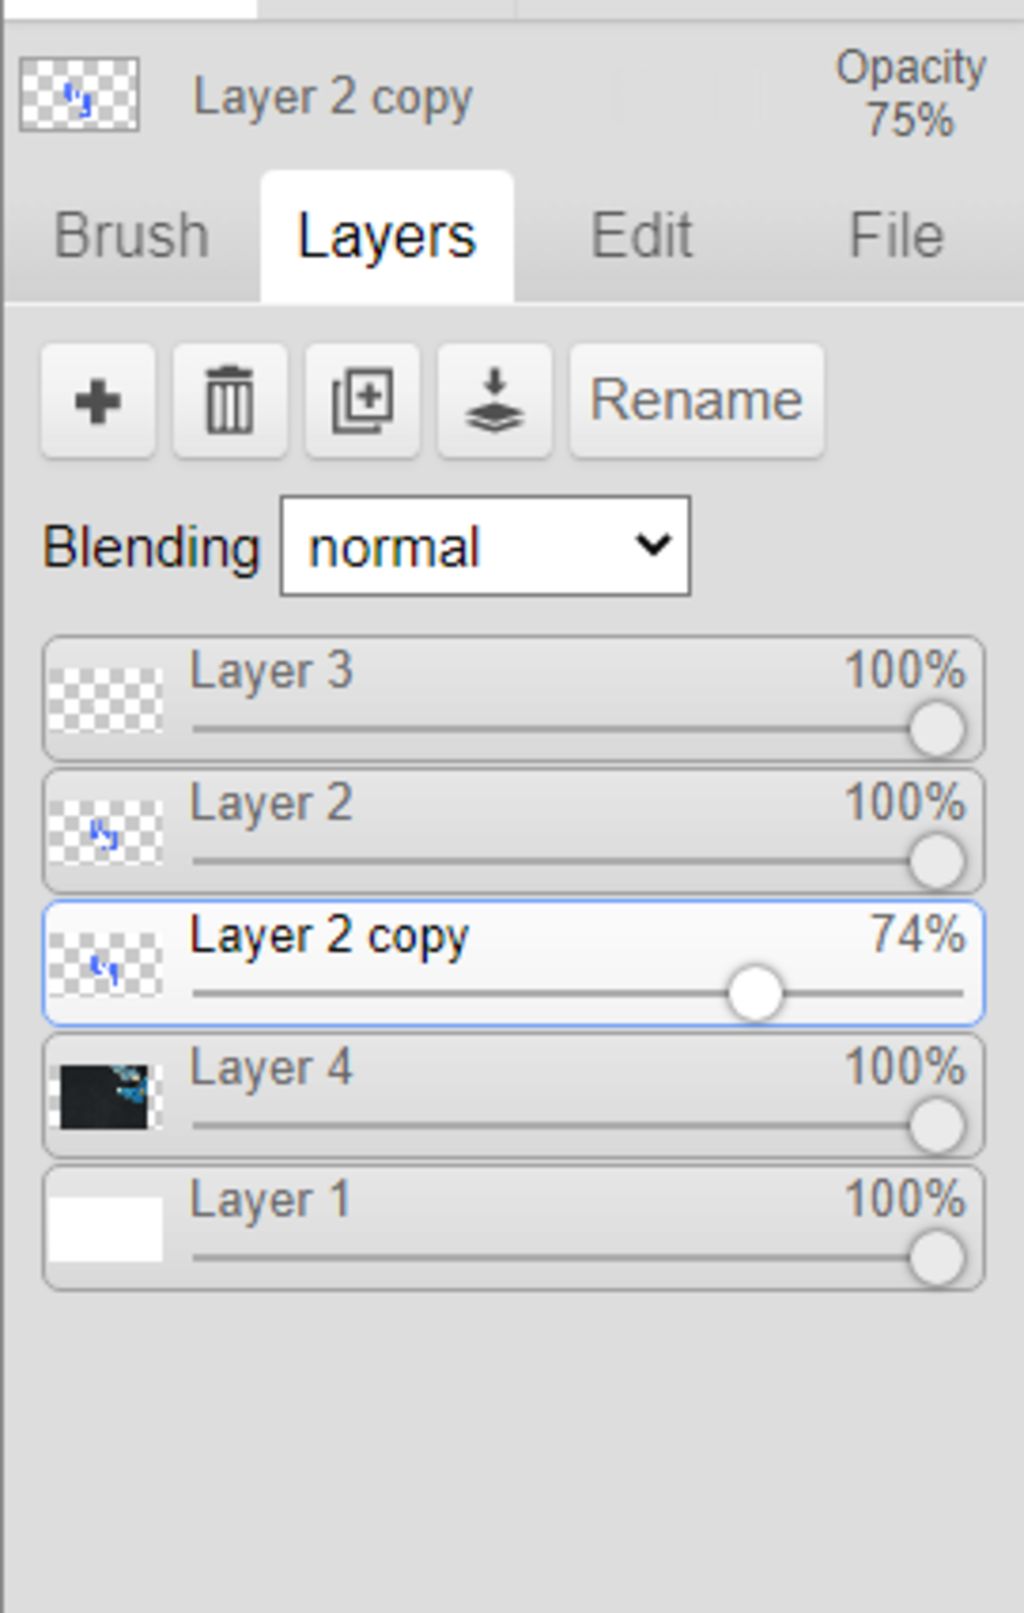
Task: Click the Layer 4 dark thumbnail
Action: point(105,1097)
